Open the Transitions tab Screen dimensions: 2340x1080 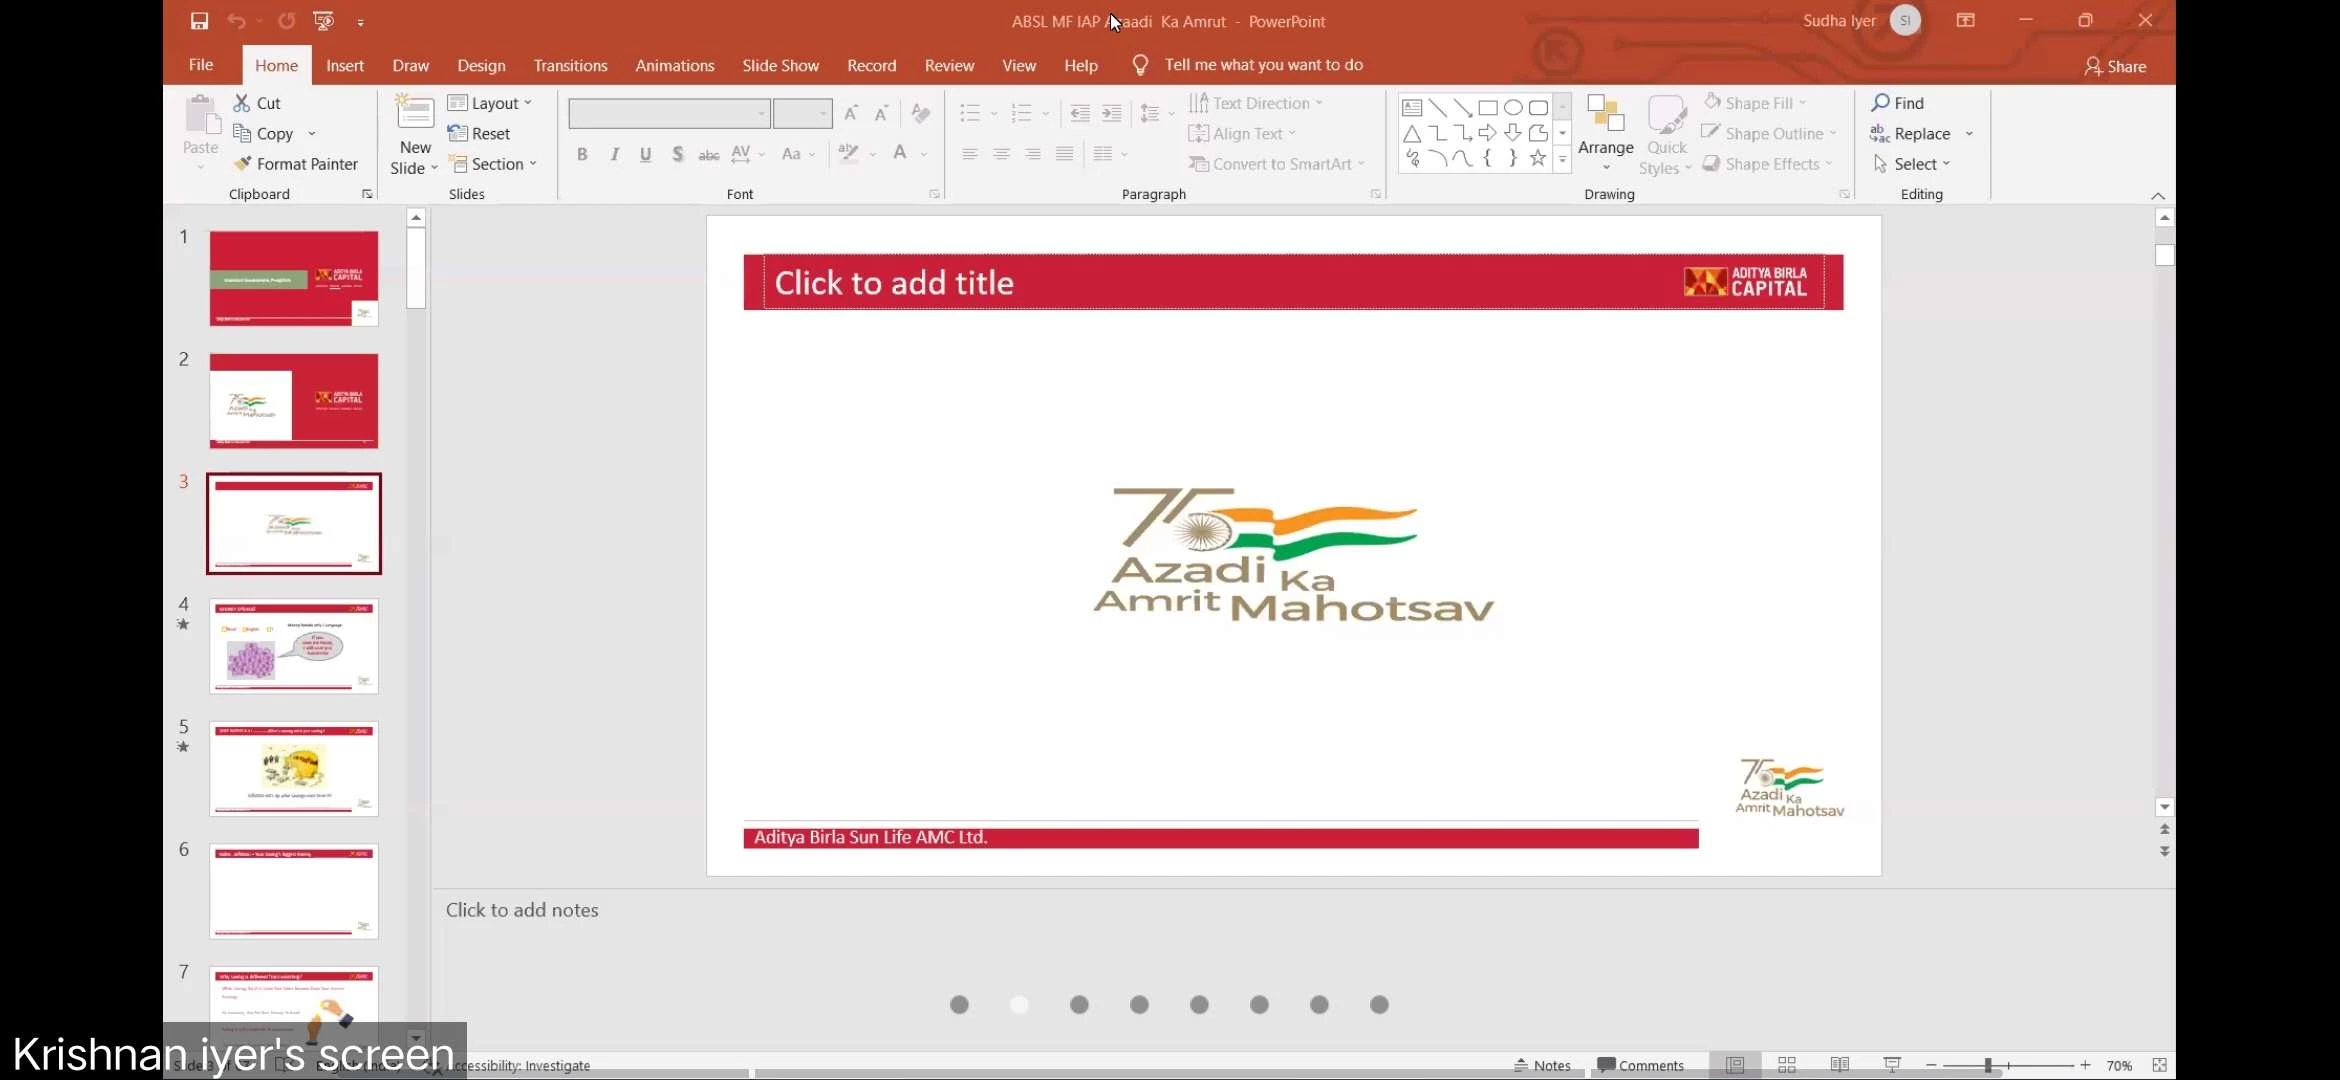[570, 65]
